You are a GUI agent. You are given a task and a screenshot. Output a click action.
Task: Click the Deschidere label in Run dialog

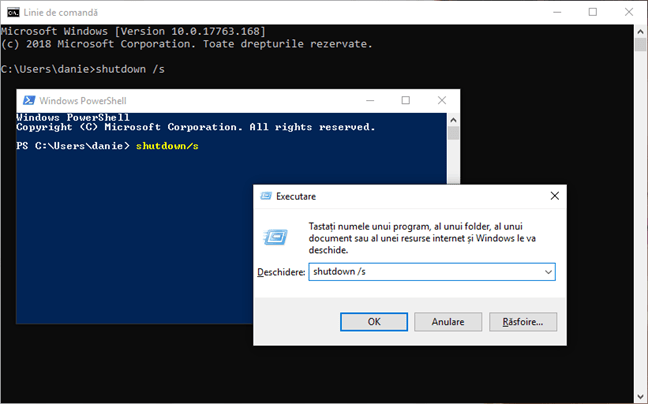[281, 272]
